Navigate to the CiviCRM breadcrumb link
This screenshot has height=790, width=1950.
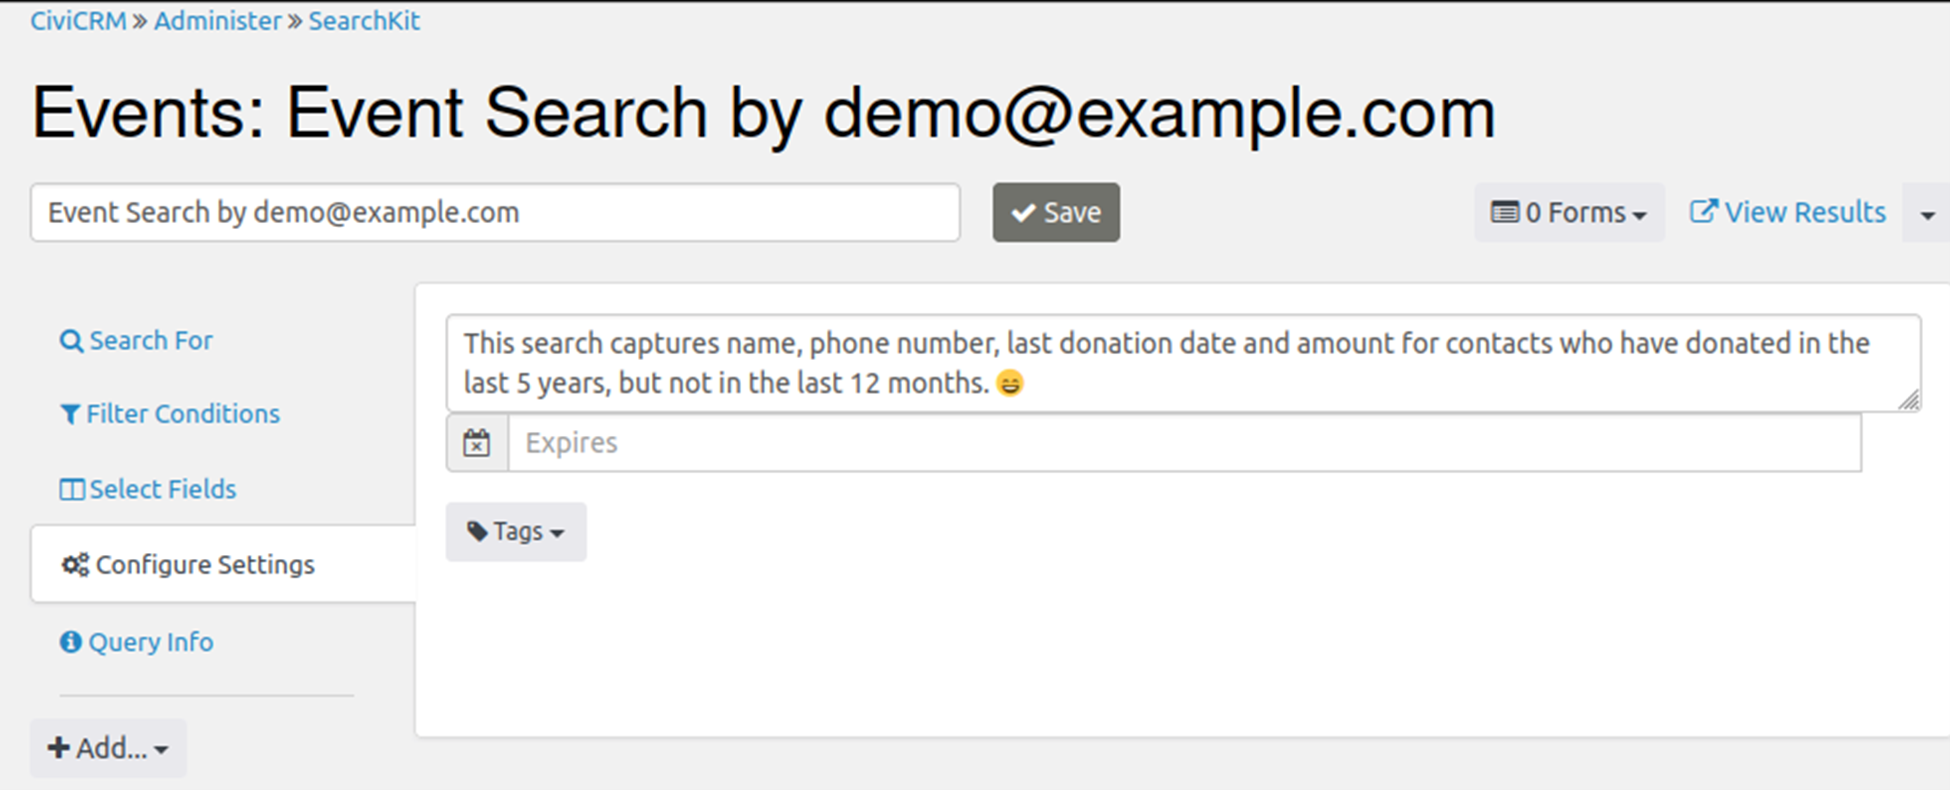click(77, 21)
